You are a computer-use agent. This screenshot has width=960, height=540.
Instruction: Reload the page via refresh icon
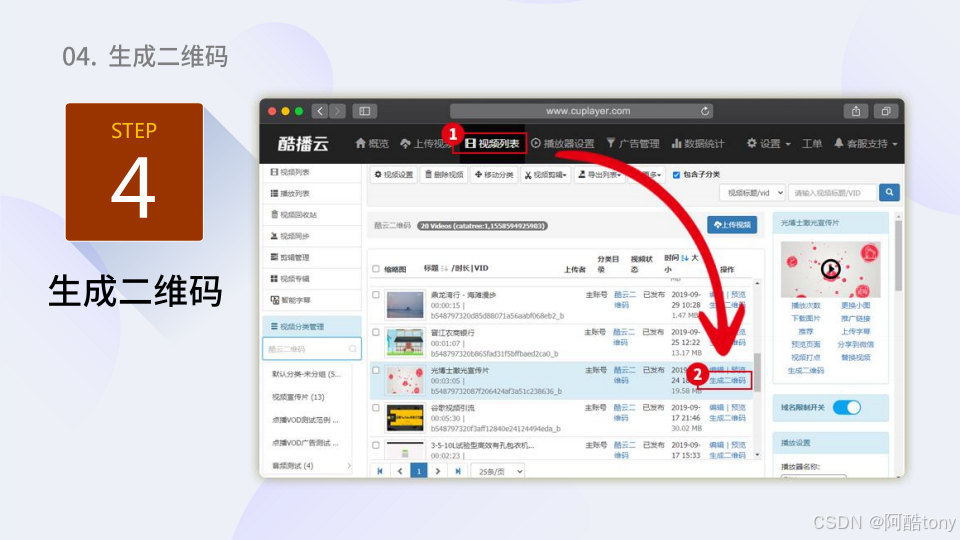tap(705, 111)
